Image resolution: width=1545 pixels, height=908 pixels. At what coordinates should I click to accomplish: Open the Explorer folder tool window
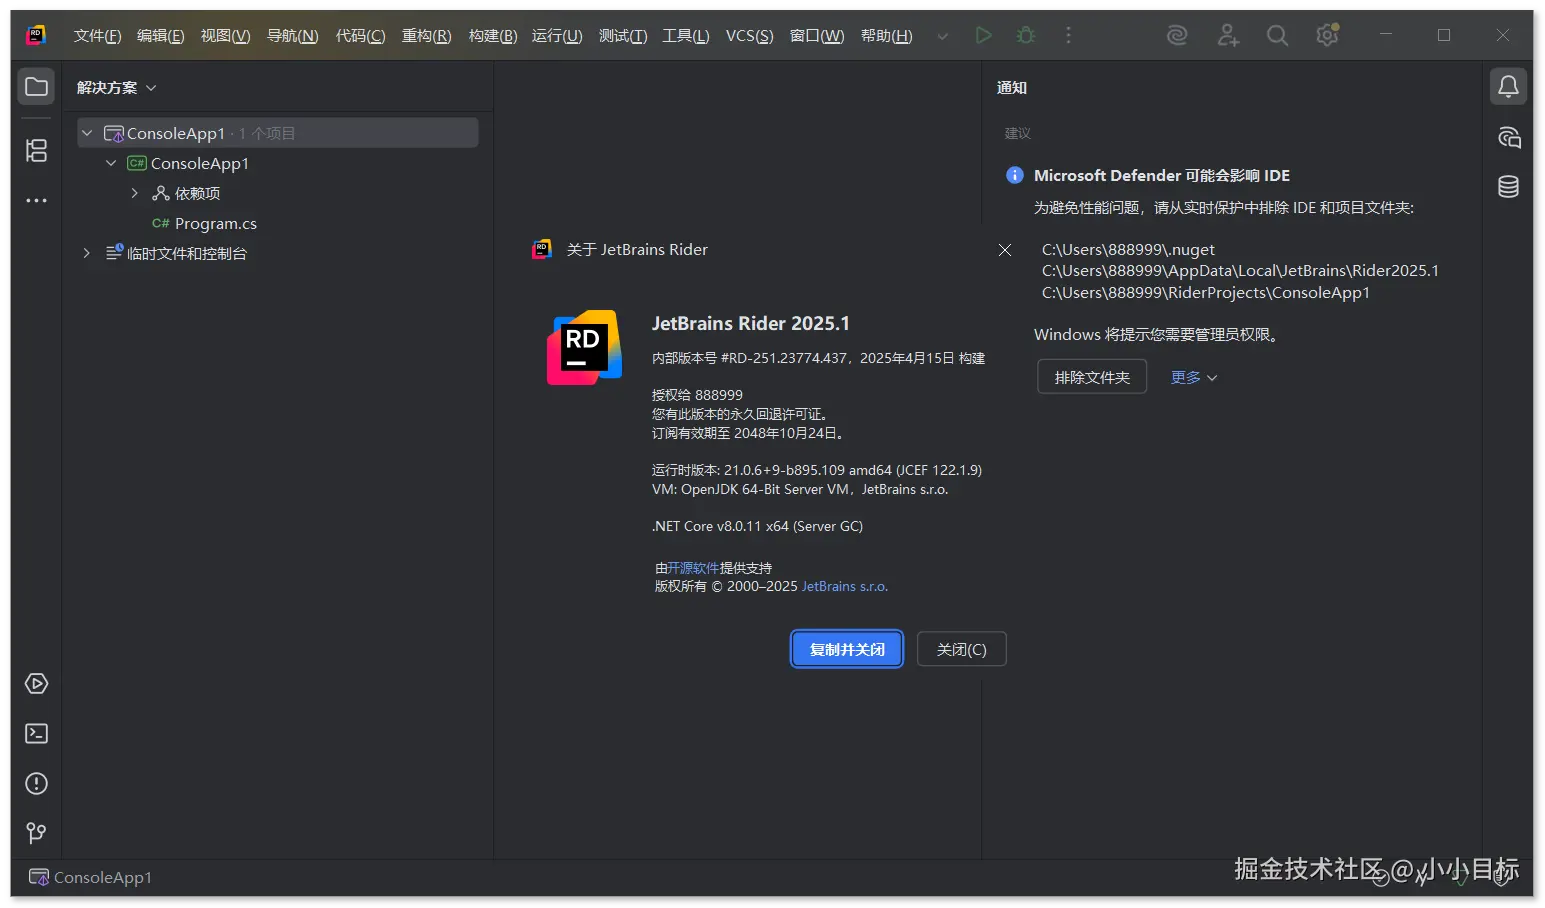pos(36,87)
